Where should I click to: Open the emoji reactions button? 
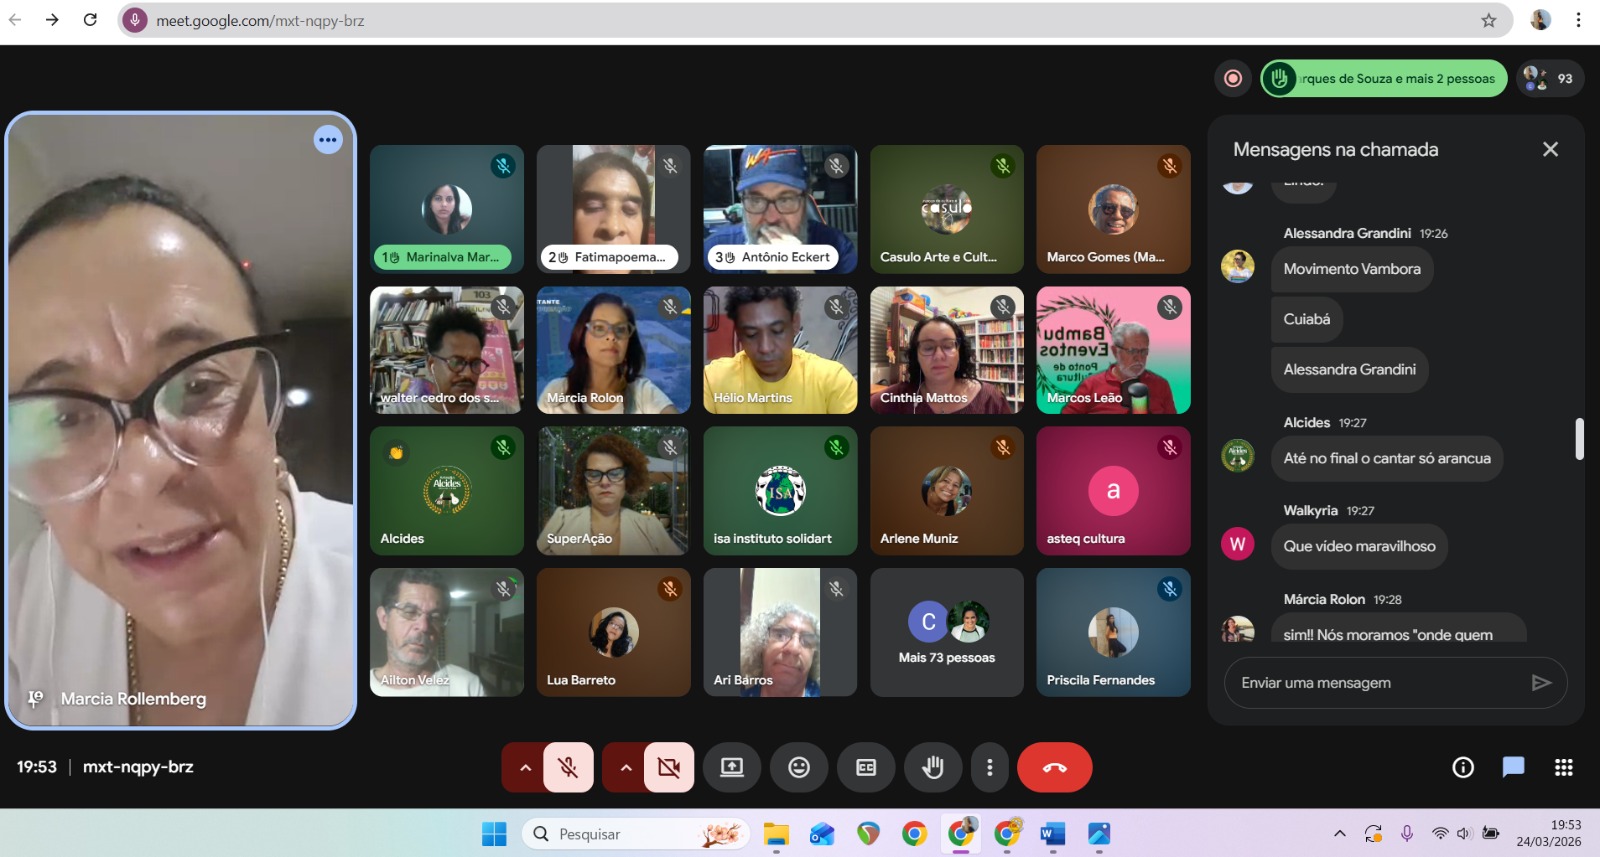799,767
